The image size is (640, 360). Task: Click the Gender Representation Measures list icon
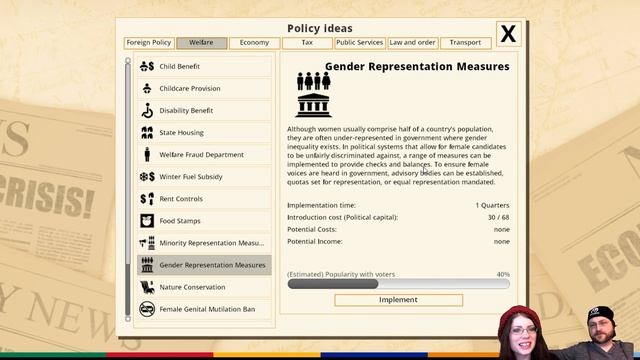click(147, 265)
